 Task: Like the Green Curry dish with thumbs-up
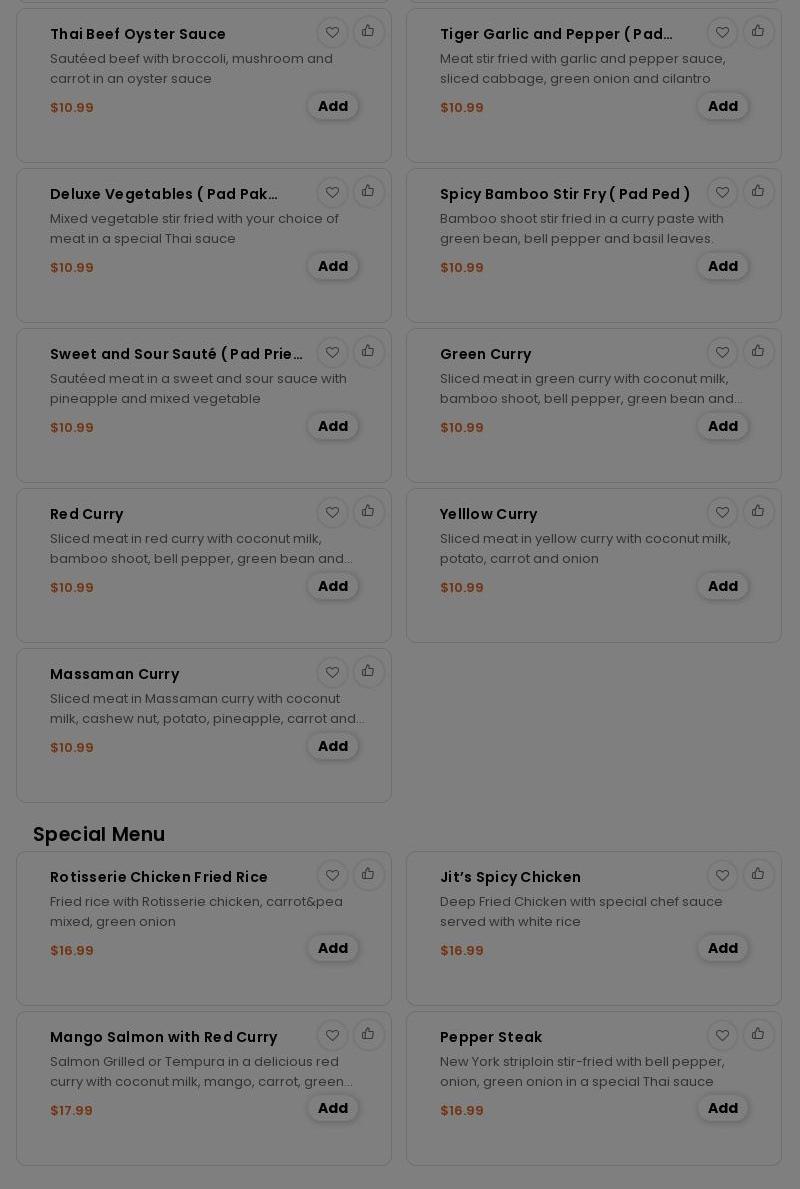point(758,352)
